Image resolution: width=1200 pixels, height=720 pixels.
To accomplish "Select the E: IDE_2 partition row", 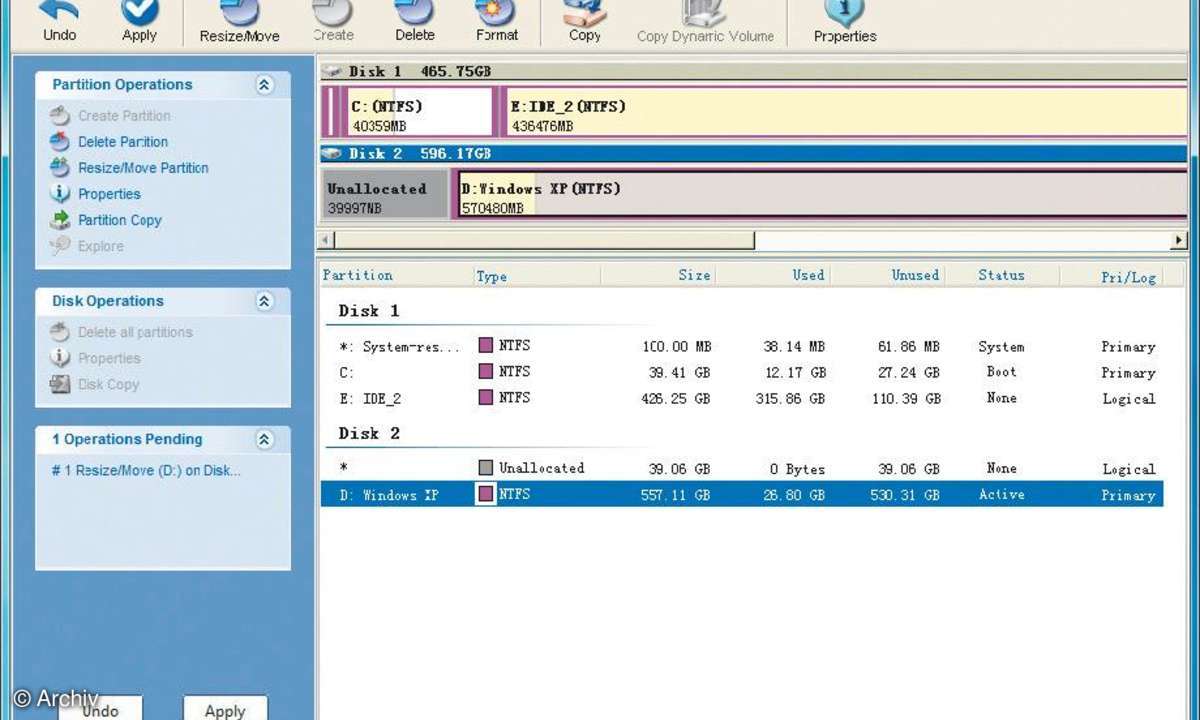I will (741, 398).
